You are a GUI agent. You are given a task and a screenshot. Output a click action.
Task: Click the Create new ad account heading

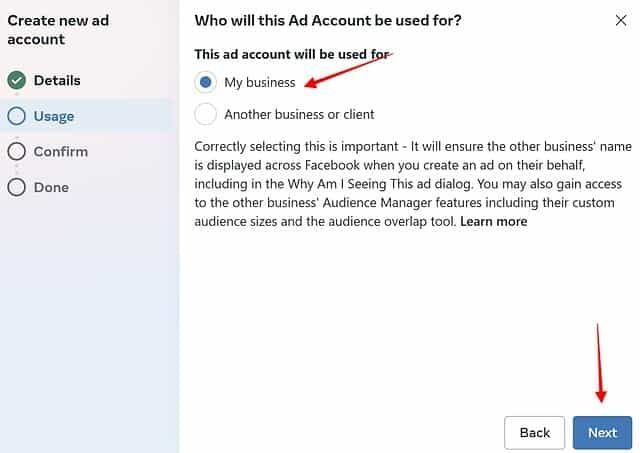click(58, 30)
